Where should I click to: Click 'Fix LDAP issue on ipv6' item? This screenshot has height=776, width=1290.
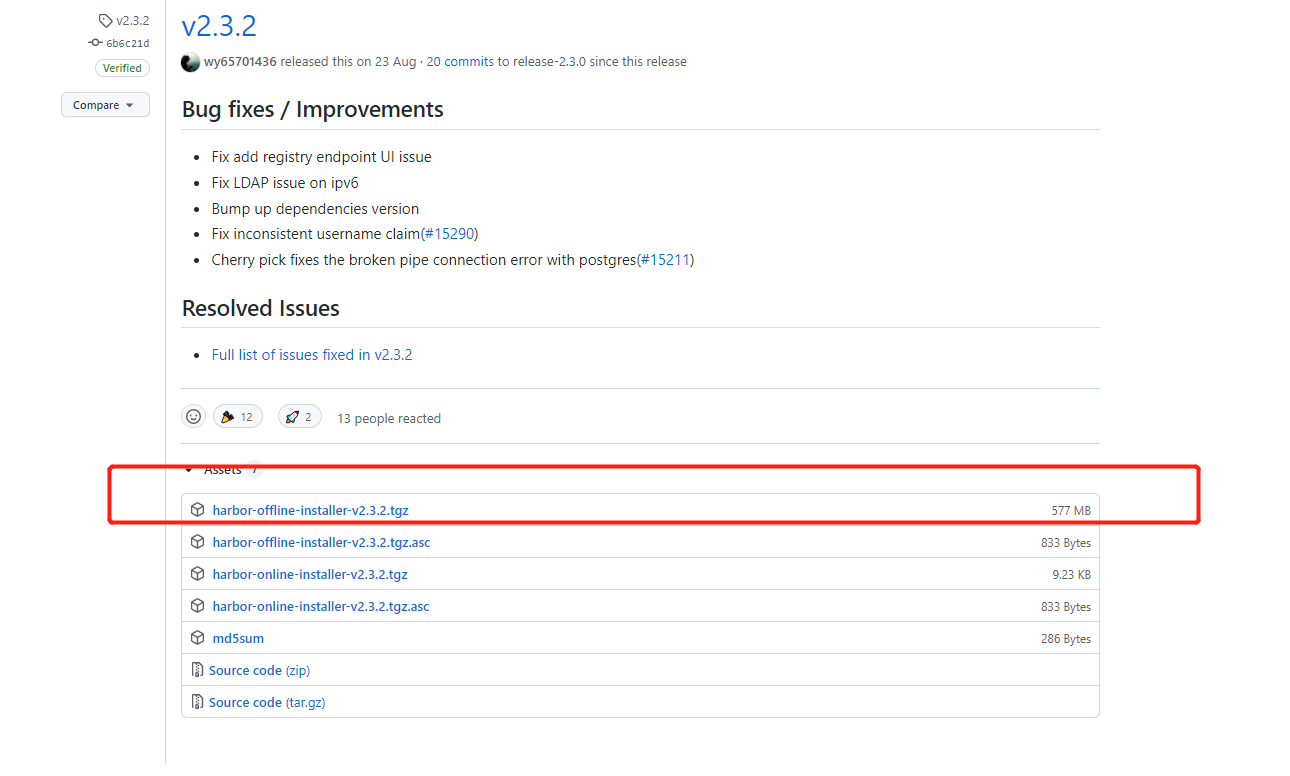pyautogui.click(x=285, y=183)
